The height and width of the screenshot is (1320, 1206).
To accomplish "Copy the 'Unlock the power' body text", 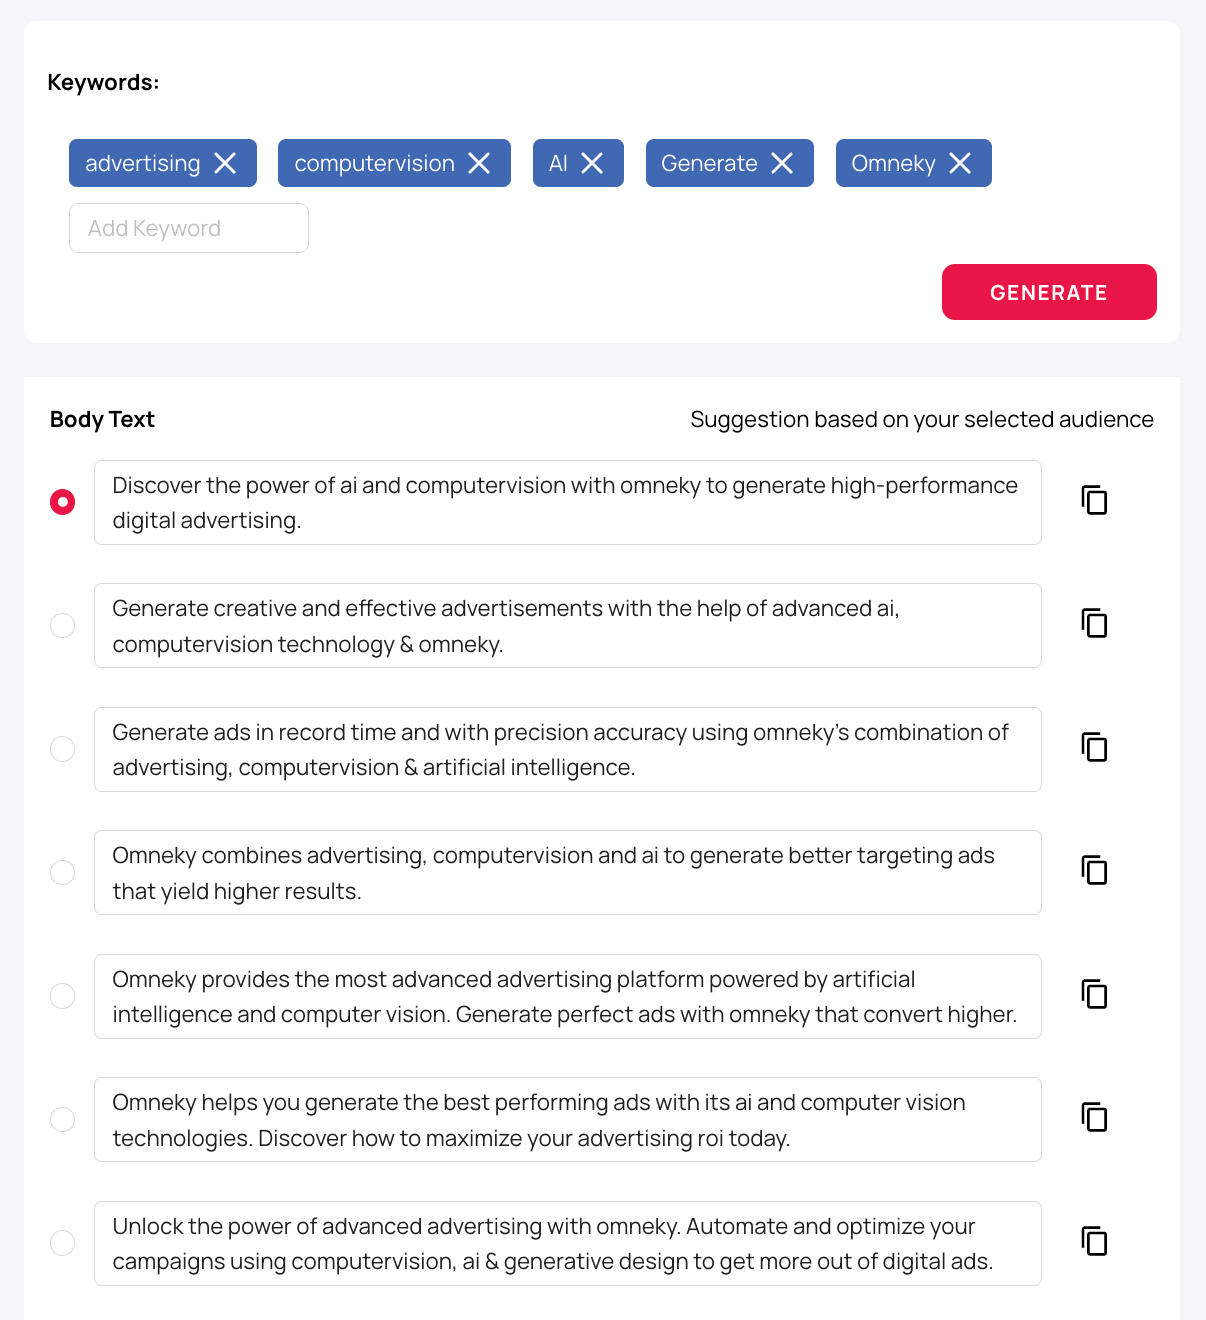I will (1095, 1242).
